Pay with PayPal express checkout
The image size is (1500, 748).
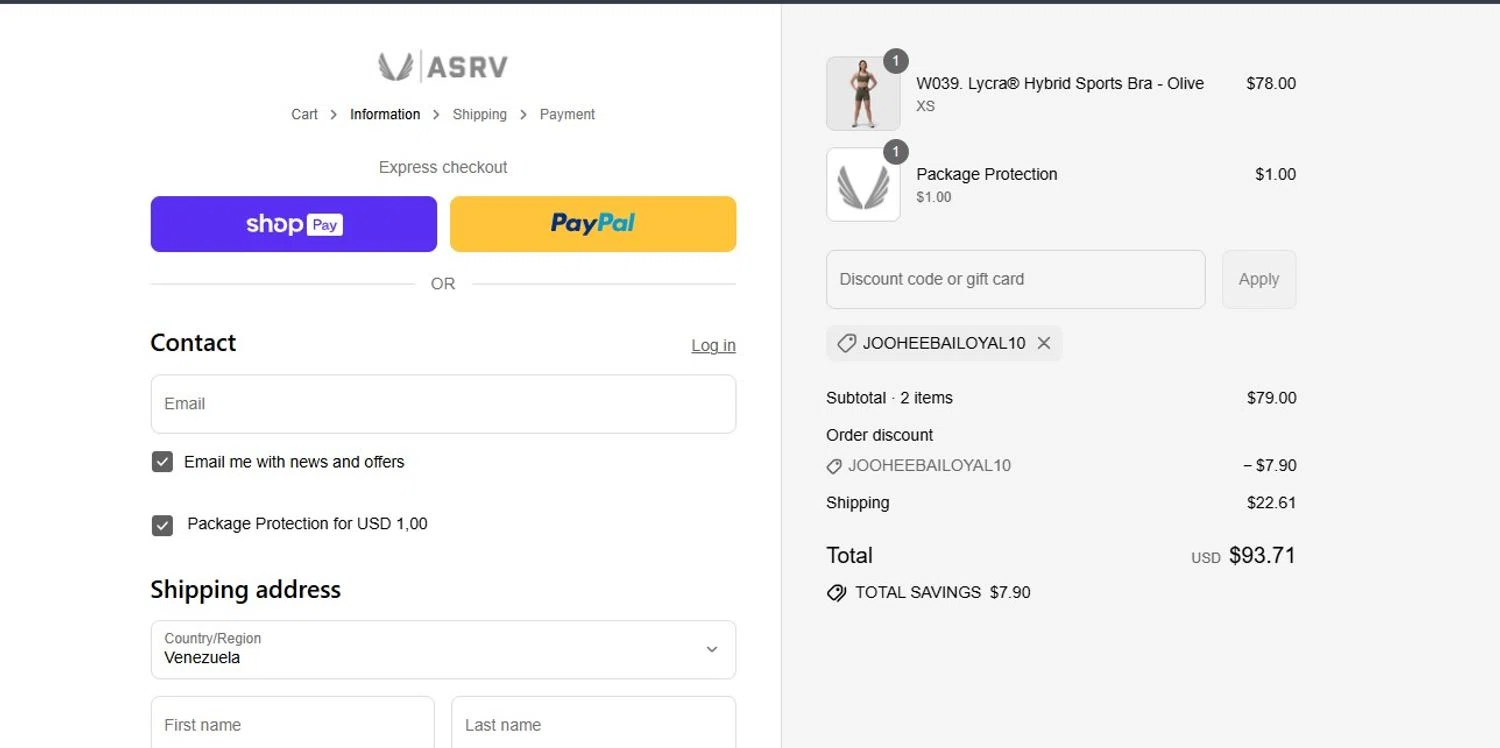click(593, 224)
